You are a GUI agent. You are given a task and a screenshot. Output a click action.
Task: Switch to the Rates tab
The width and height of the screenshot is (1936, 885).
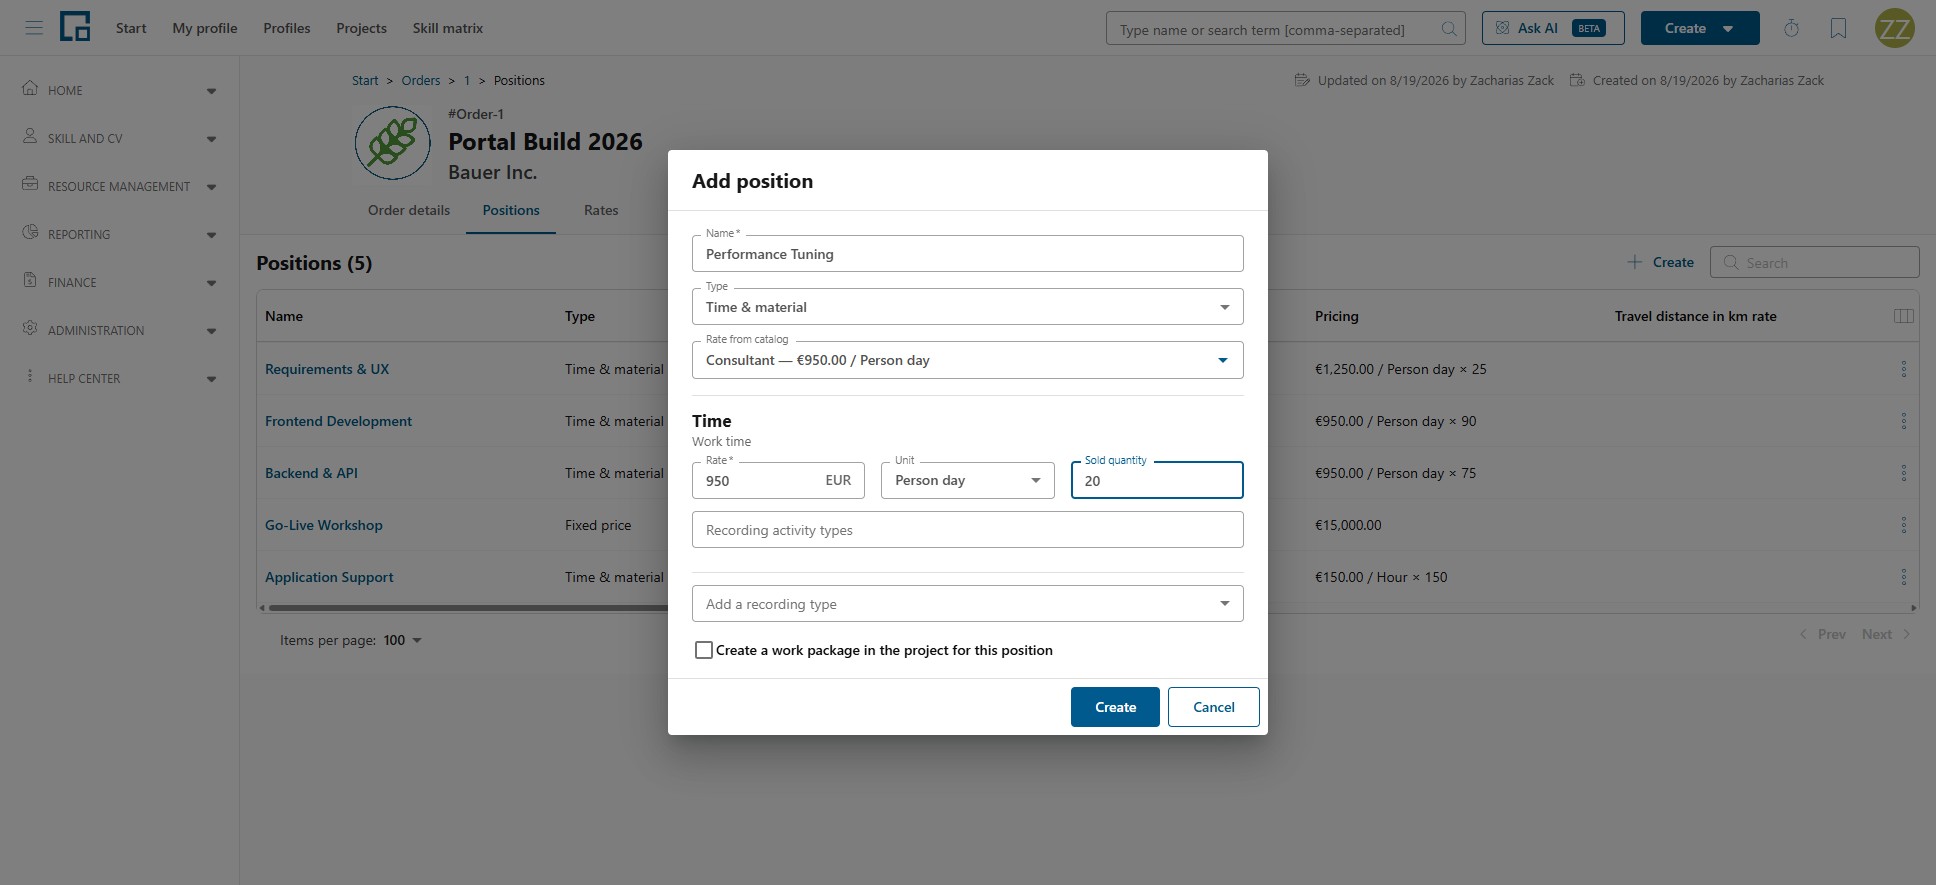601,210
